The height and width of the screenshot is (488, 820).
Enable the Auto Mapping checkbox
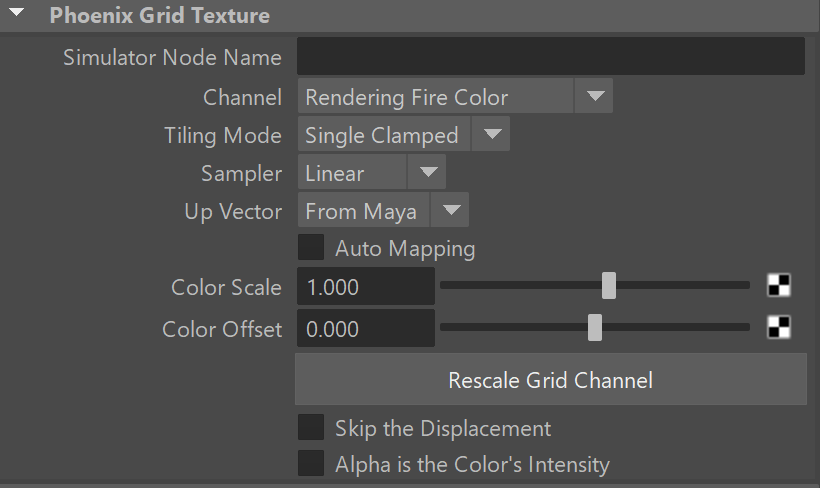tap(311, 247)
